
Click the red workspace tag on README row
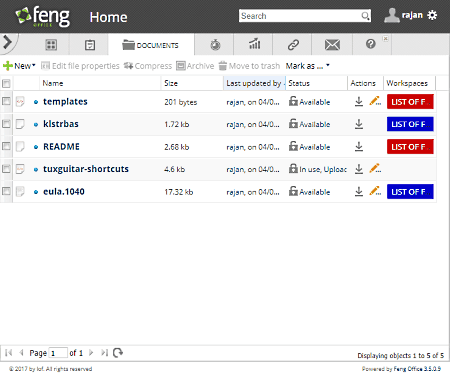(x=410, y=147)
